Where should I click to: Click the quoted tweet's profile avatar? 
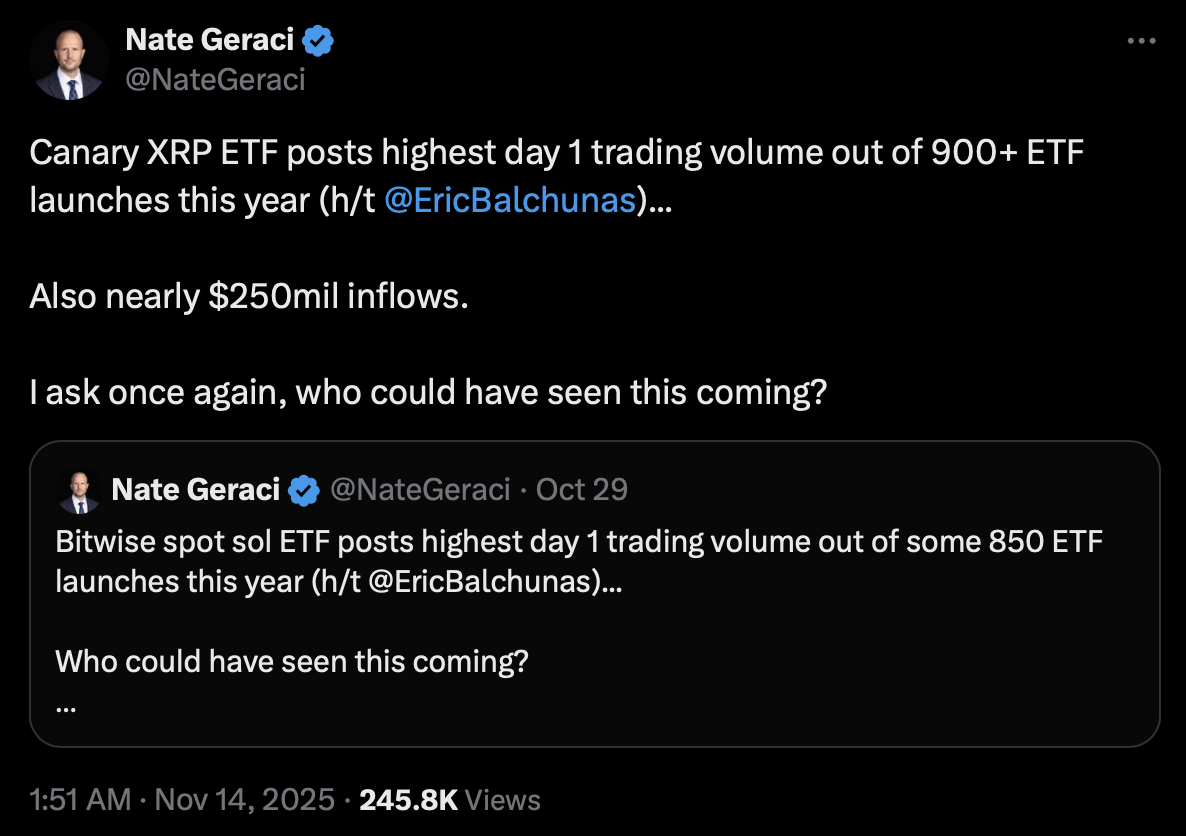pyautogui.click(x=78, y=490)
